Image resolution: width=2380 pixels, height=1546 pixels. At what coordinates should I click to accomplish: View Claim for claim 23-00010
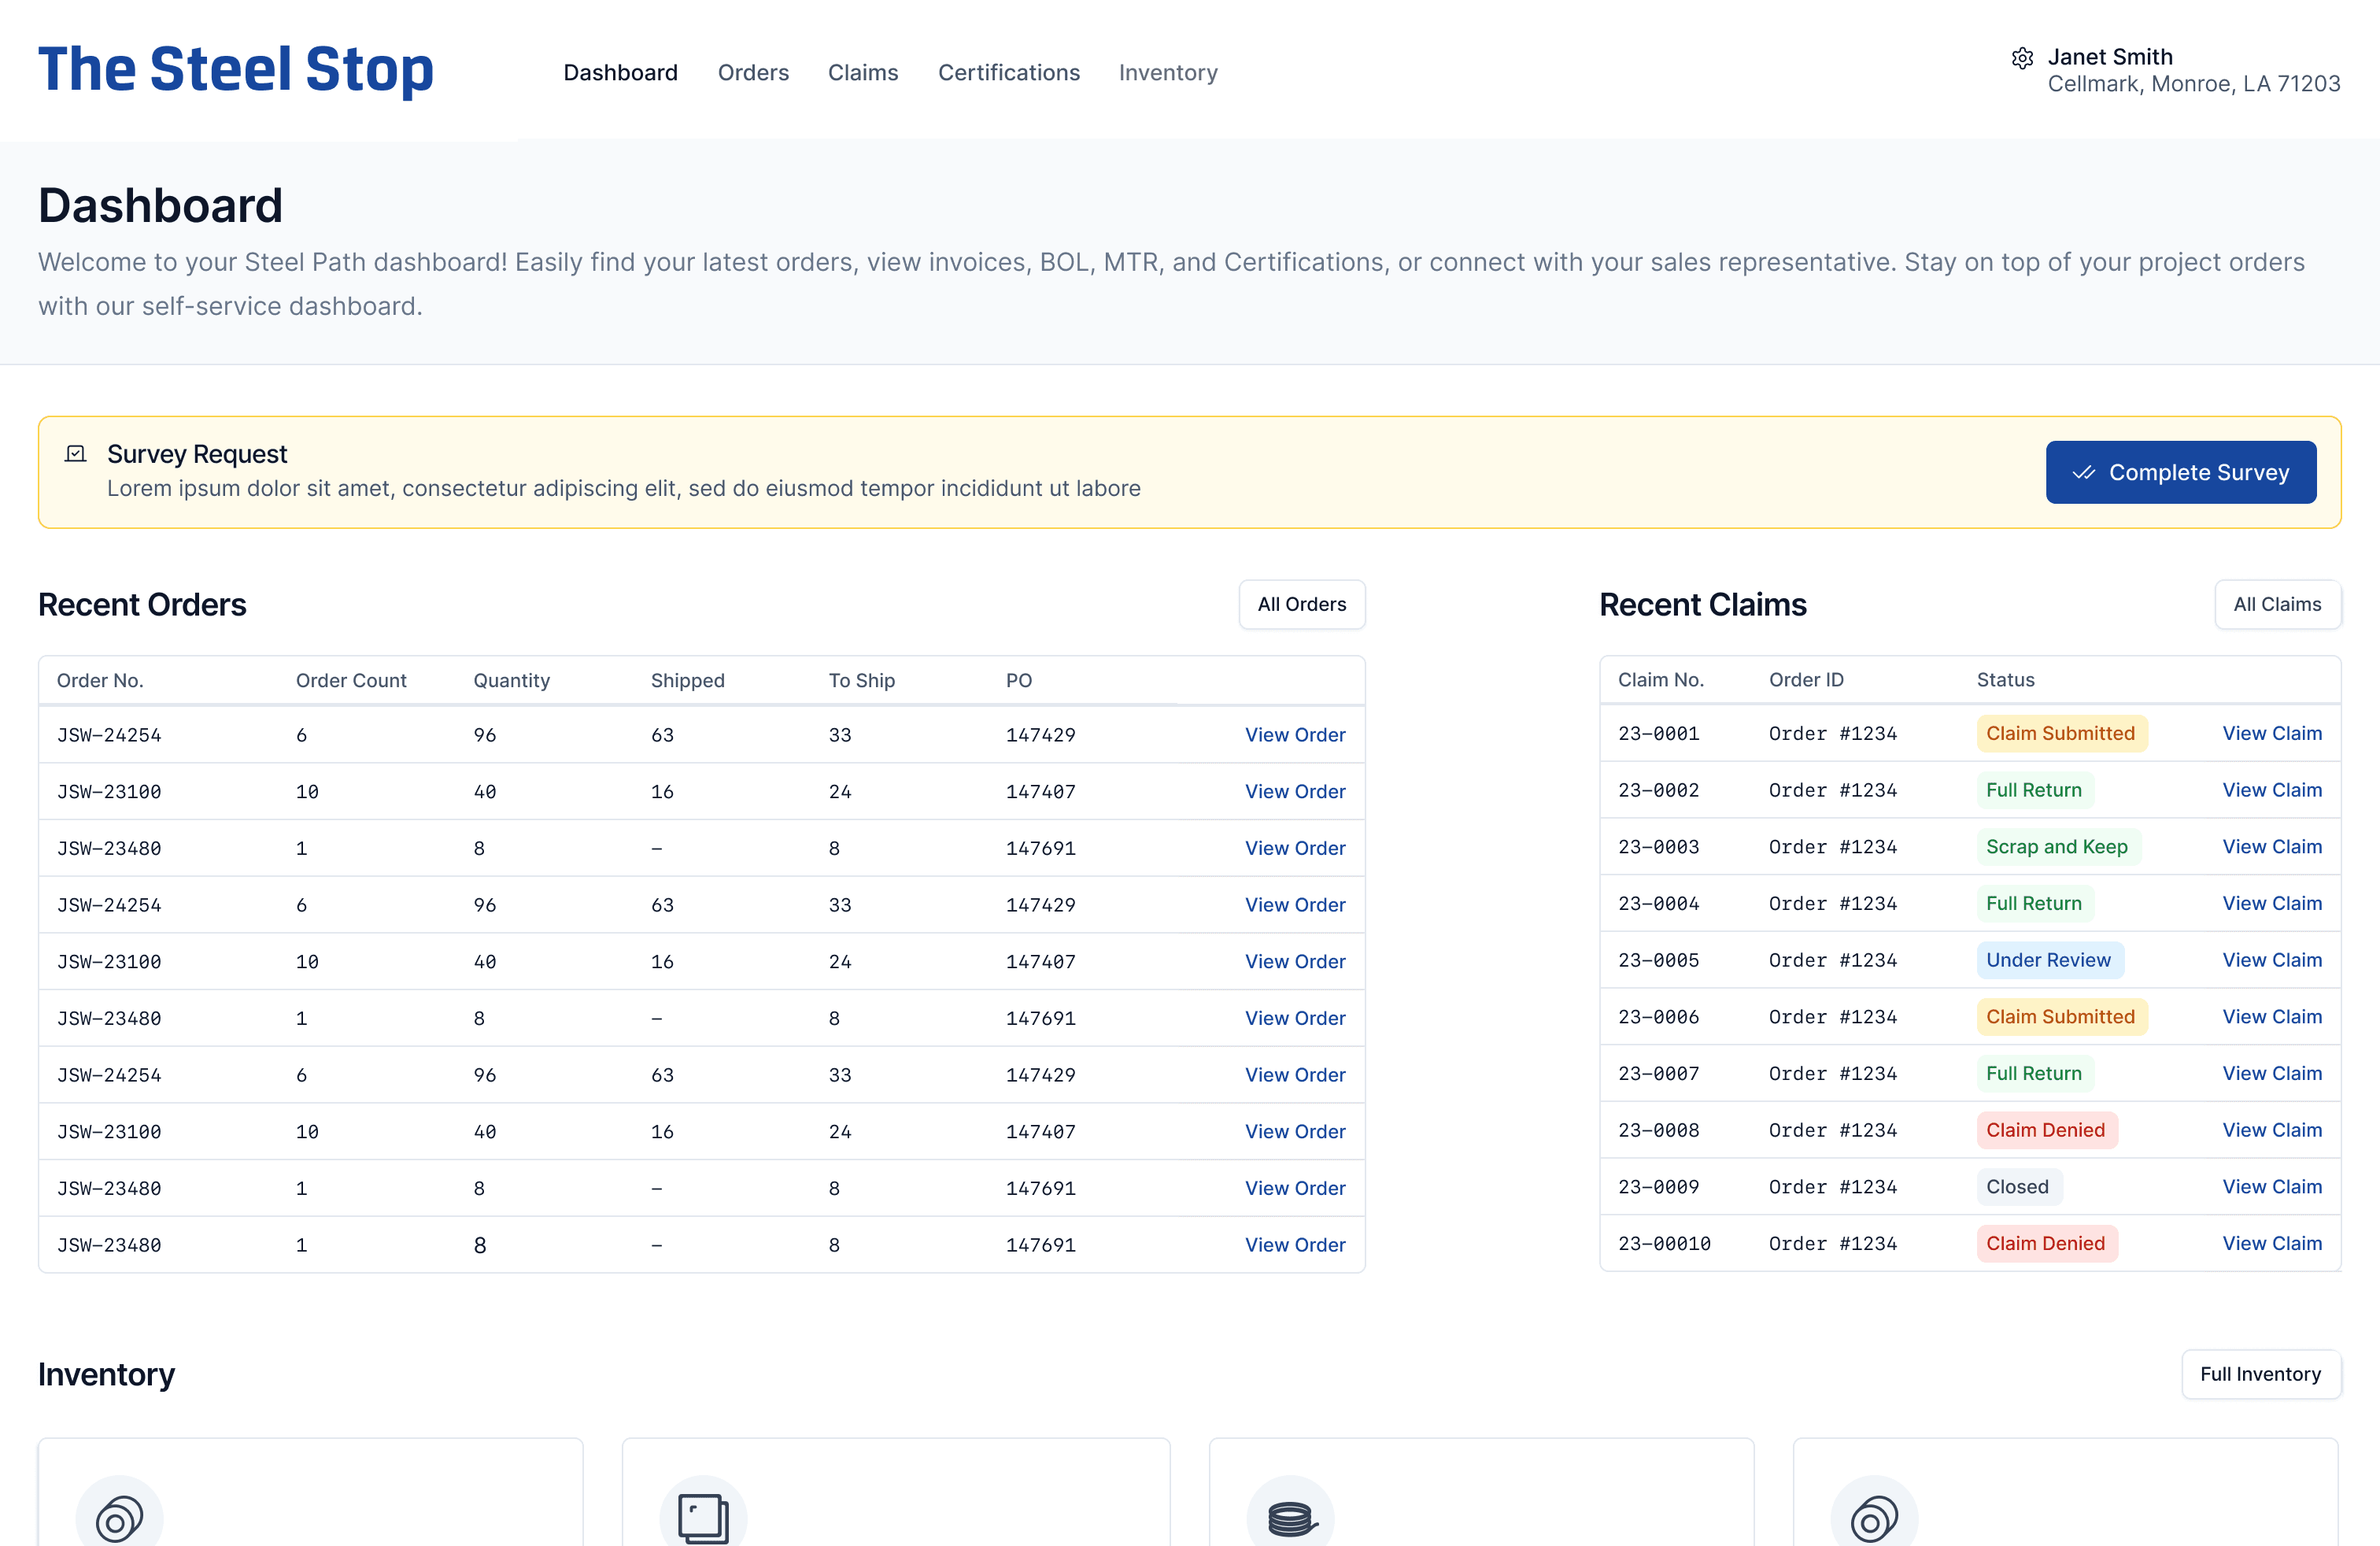2272,1243
